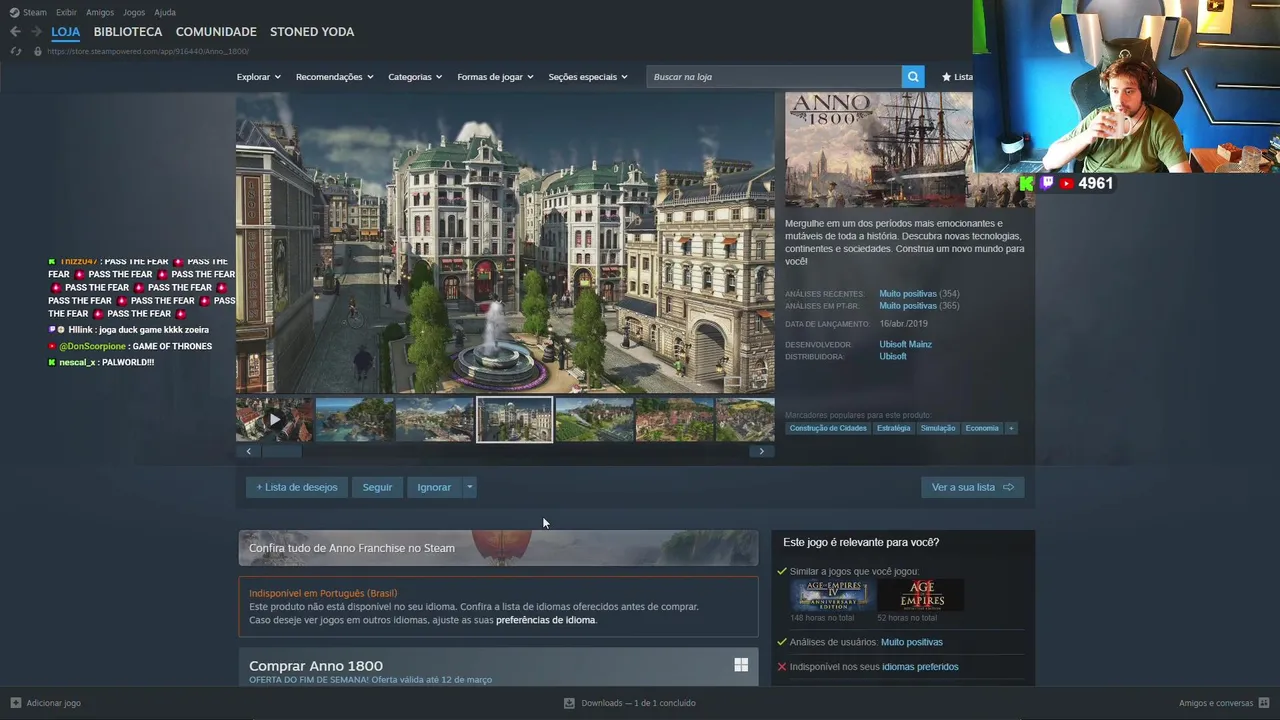
Task: Click the blue search magnifier button
Action: coord(912,77)
